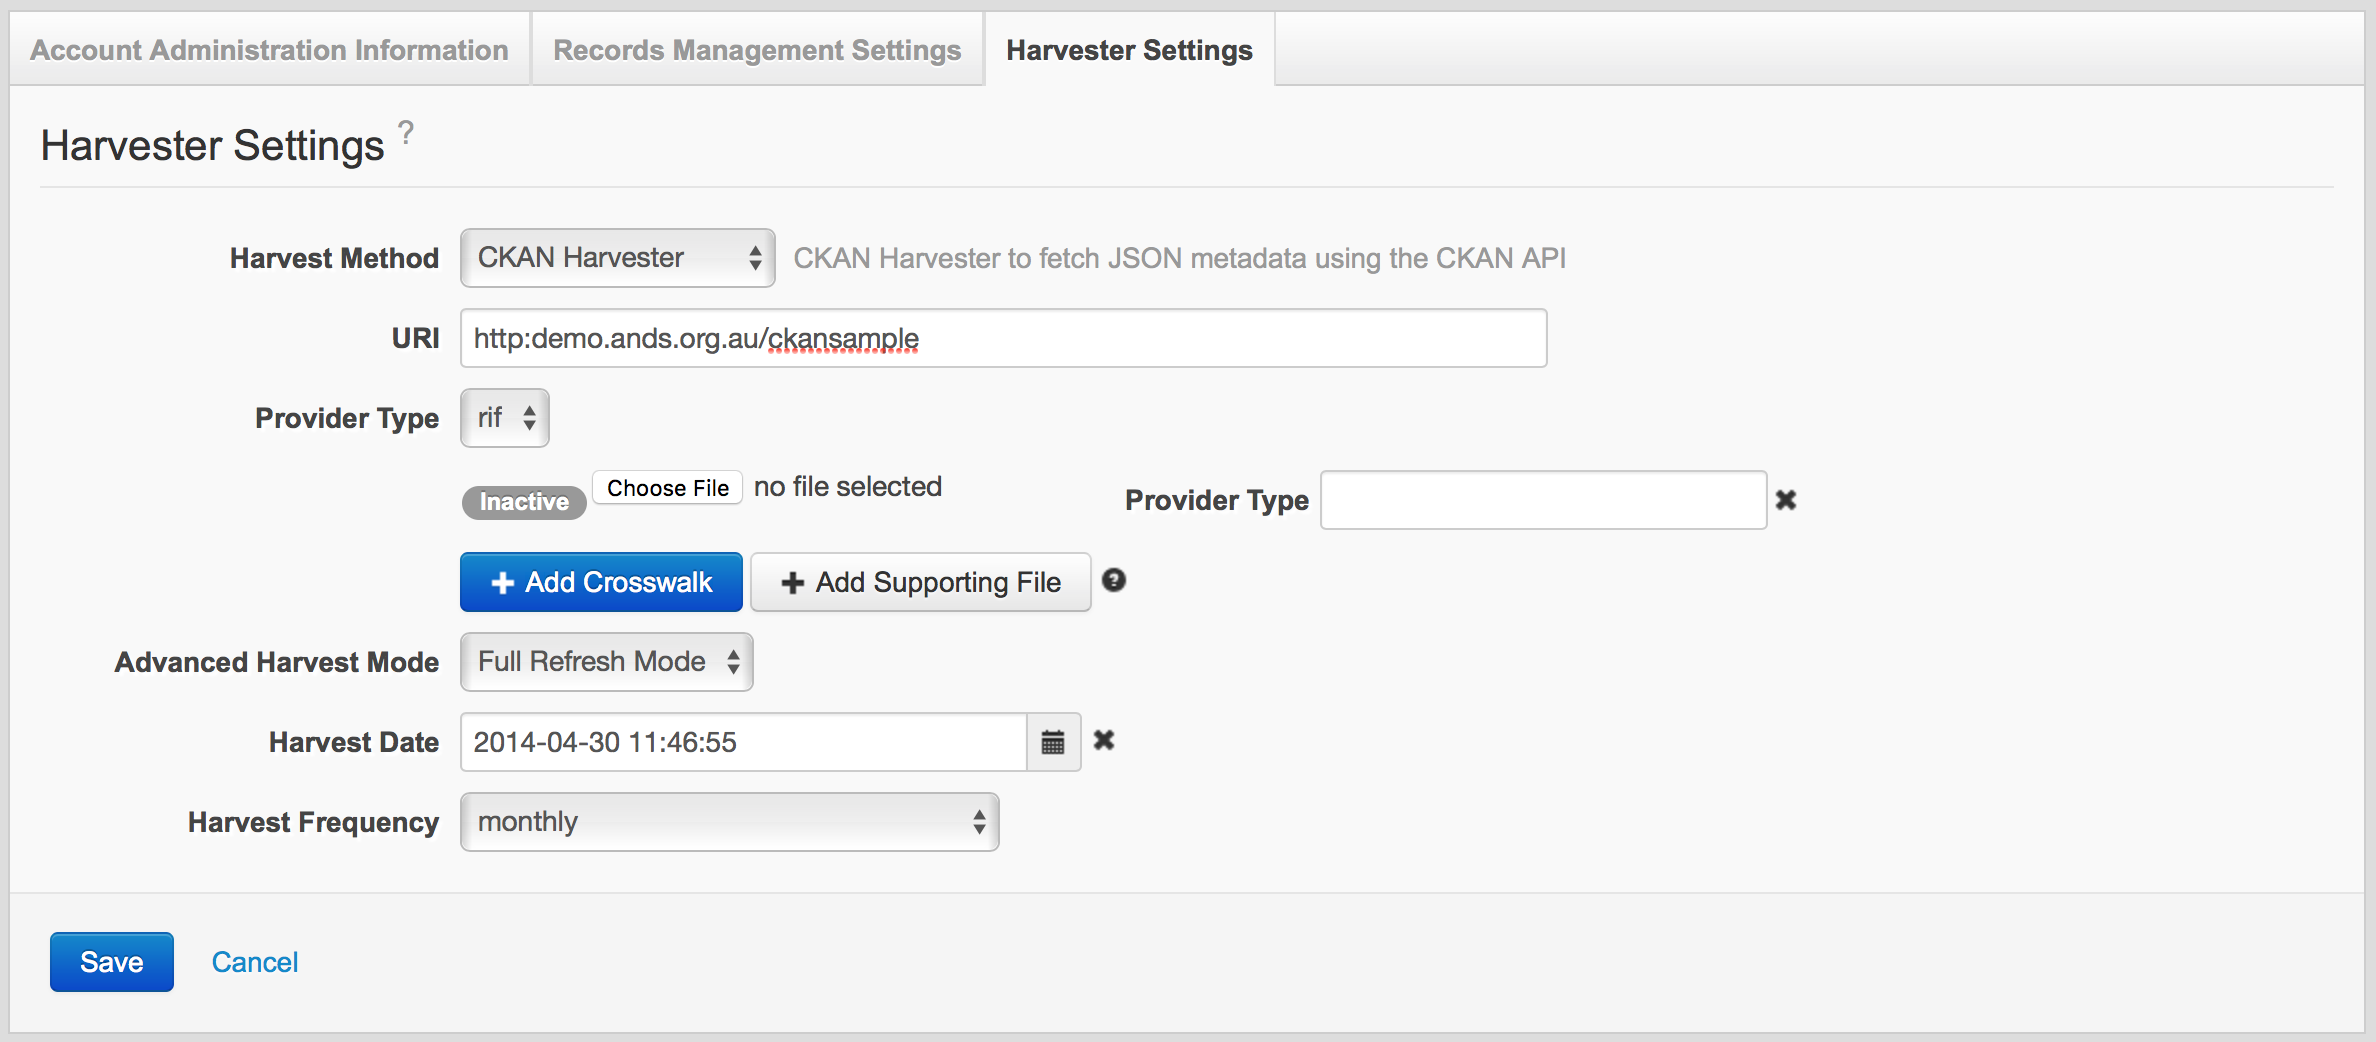Save the harvester settings
Screen dimensions: 2376x1042
(112, 962)
